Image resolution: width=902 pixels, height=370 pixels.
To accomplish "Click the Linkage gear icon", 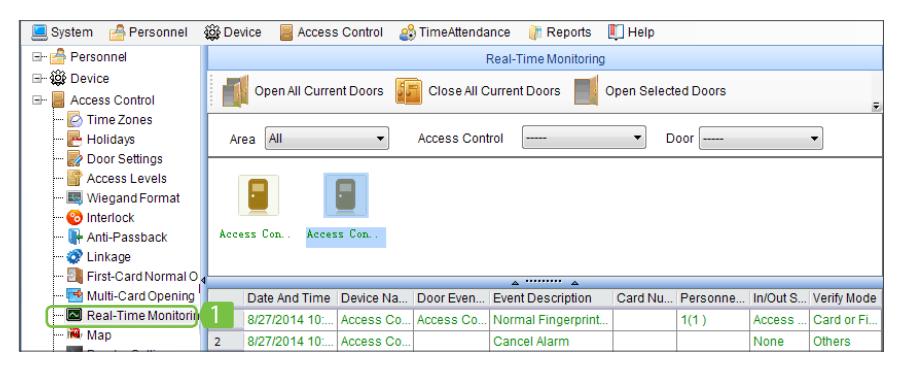I will pos(75,257).
